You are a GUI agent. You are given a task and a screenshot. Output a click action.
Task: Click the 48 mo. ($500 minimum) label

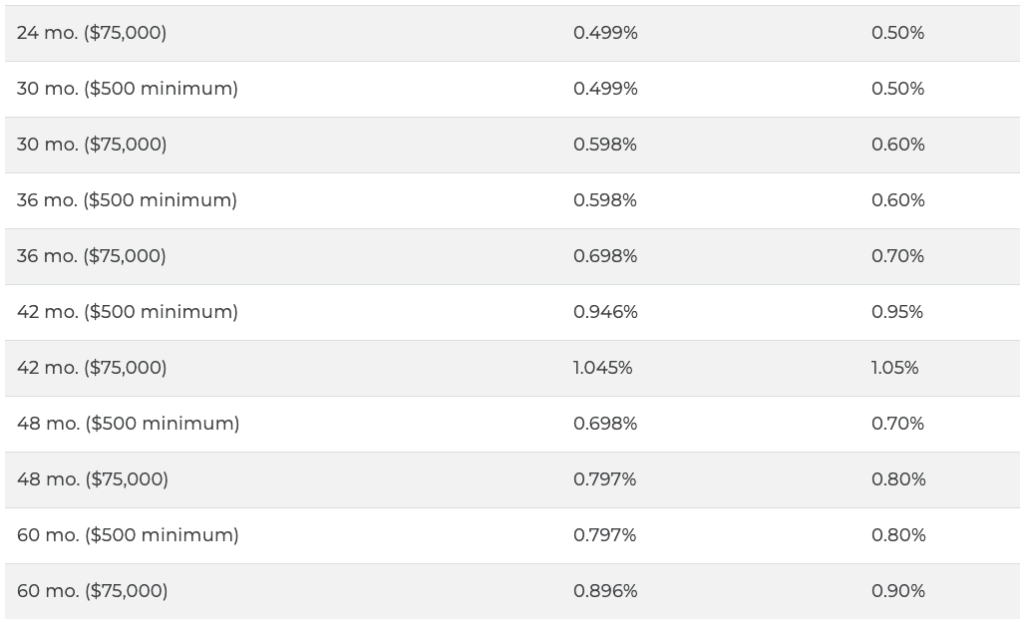(x=128, y=423)
